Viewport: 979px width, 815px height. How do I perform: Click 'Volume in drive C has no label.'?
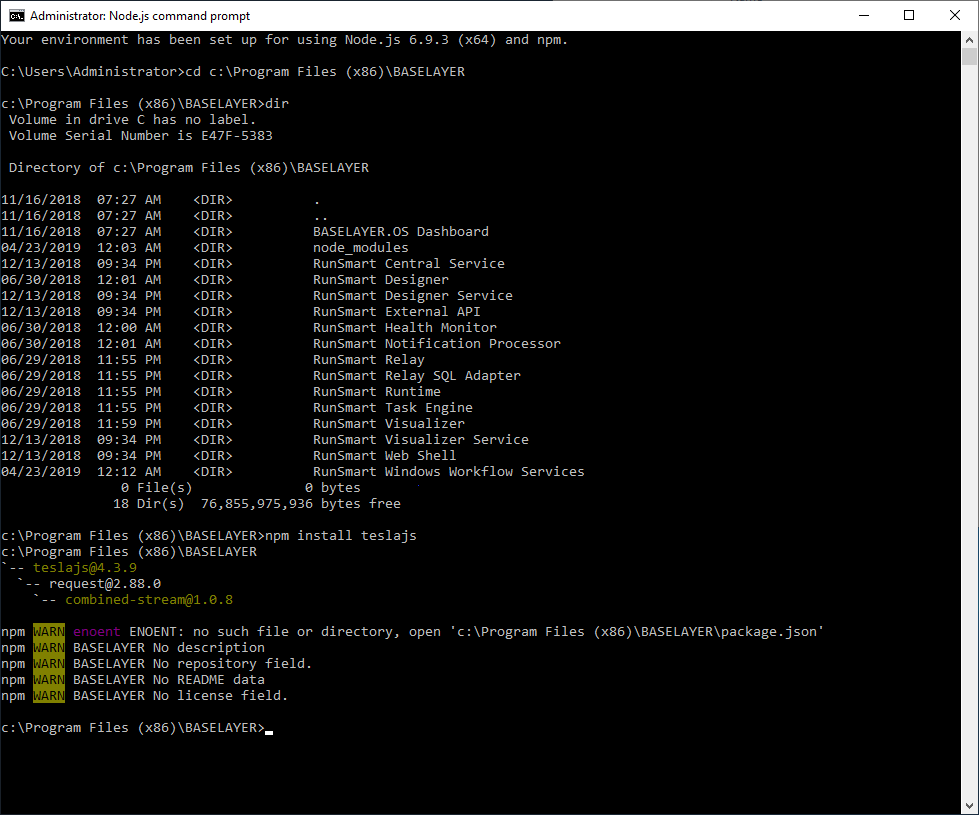point(132,120)
